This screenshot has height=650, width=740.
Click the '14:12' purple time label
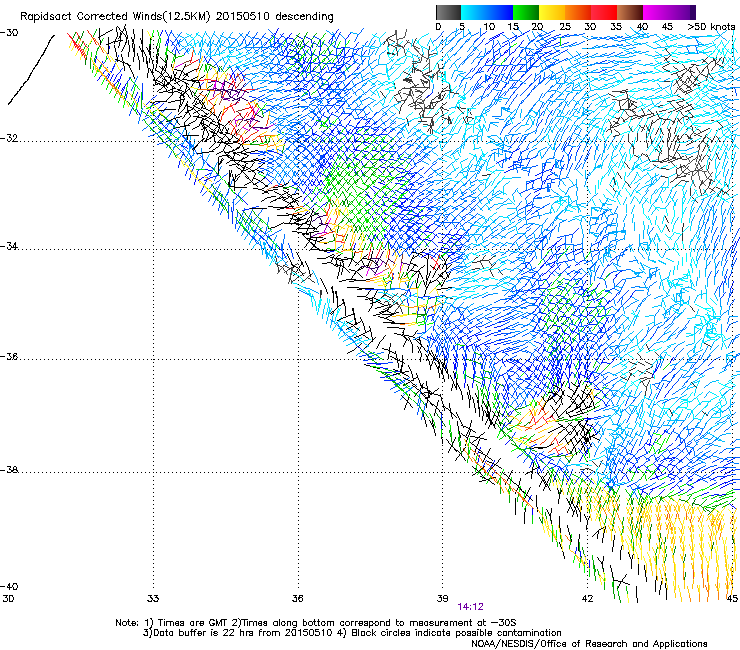pyautogui.click(x=471, y=607)
